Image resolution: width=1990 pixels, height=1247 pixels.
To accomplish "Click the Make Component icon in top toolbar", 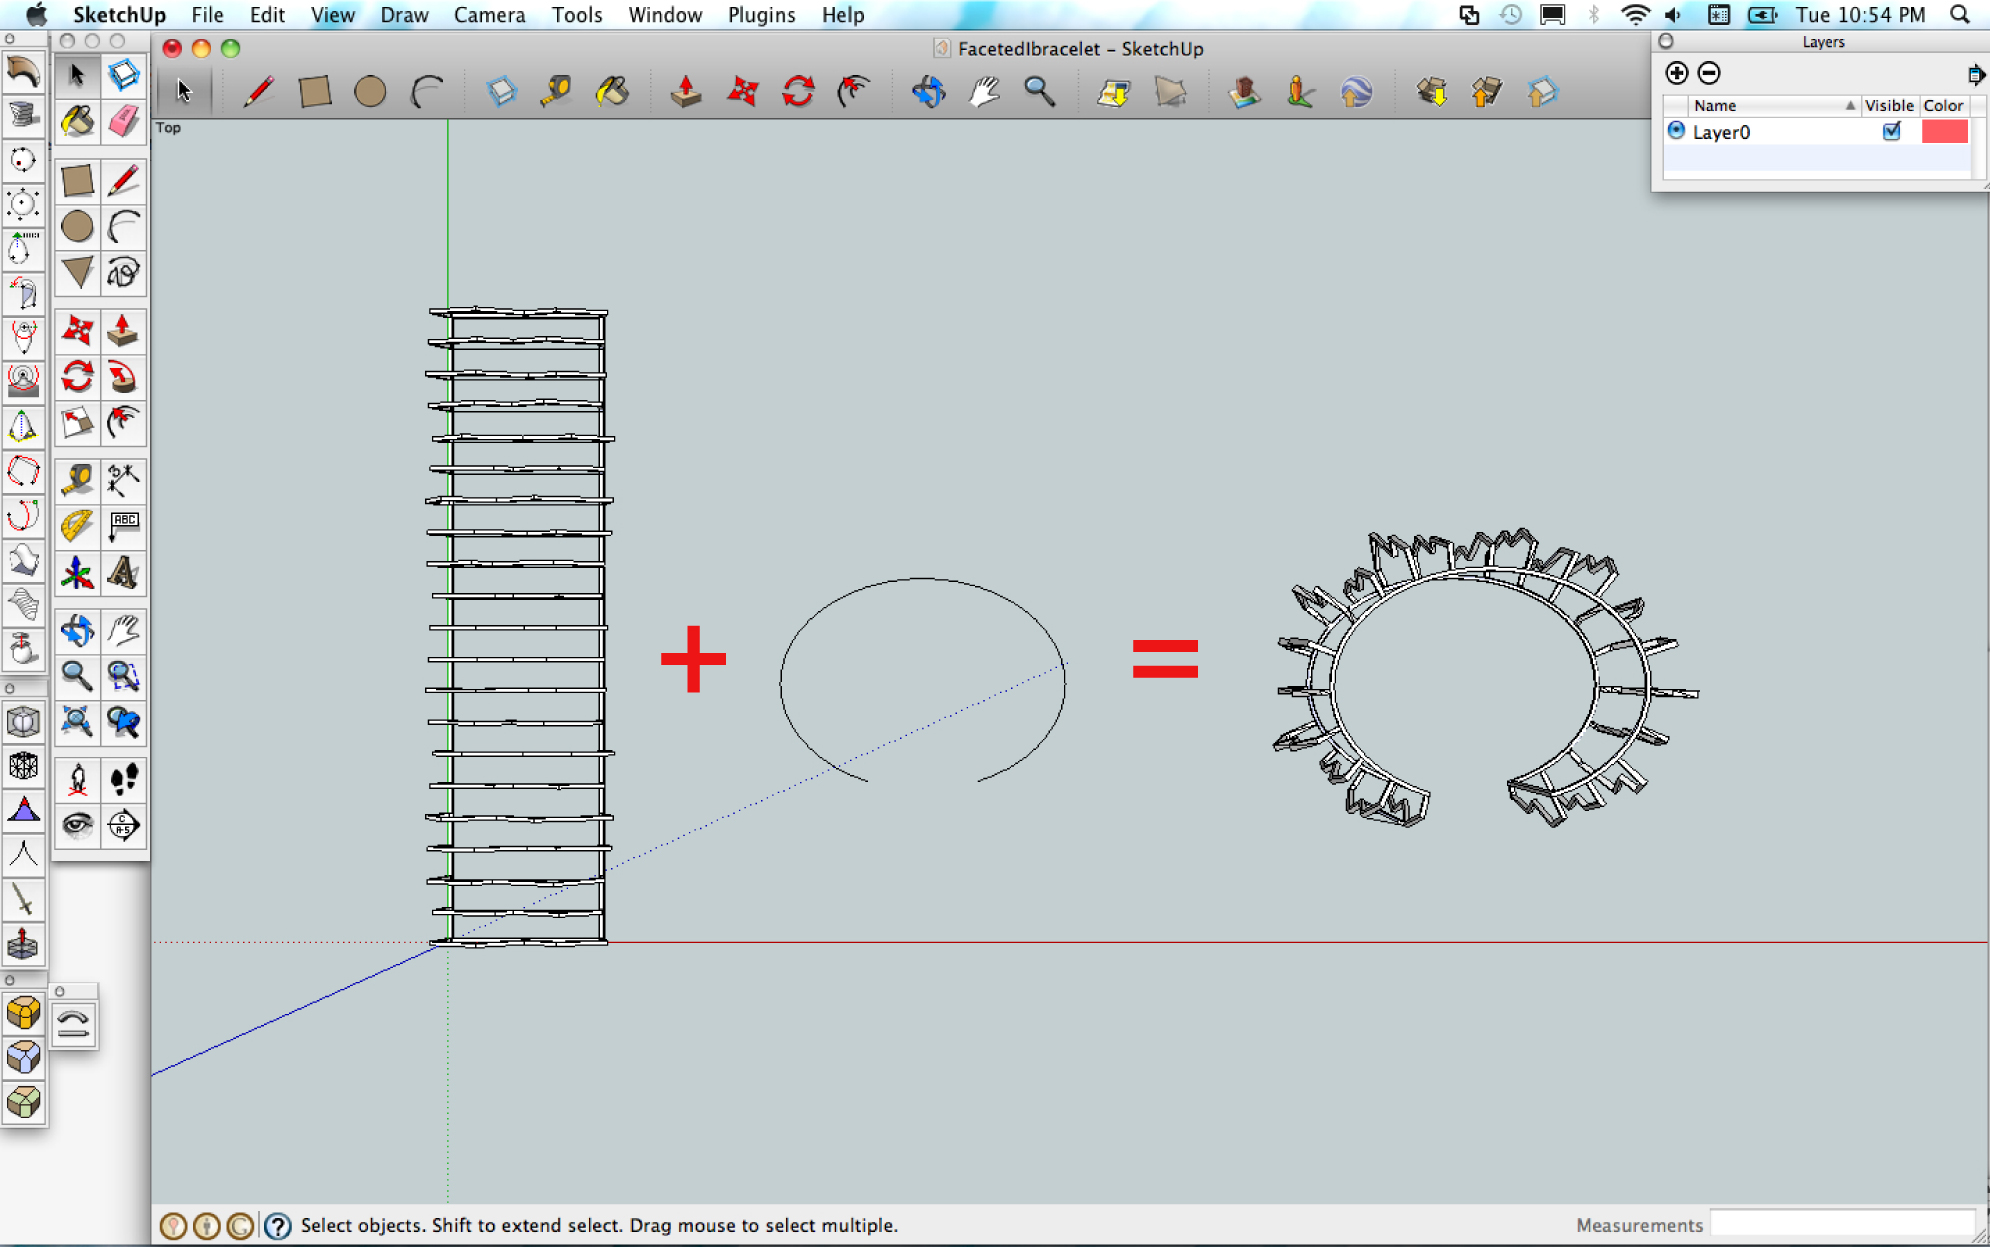I will (x=501, y=92).
